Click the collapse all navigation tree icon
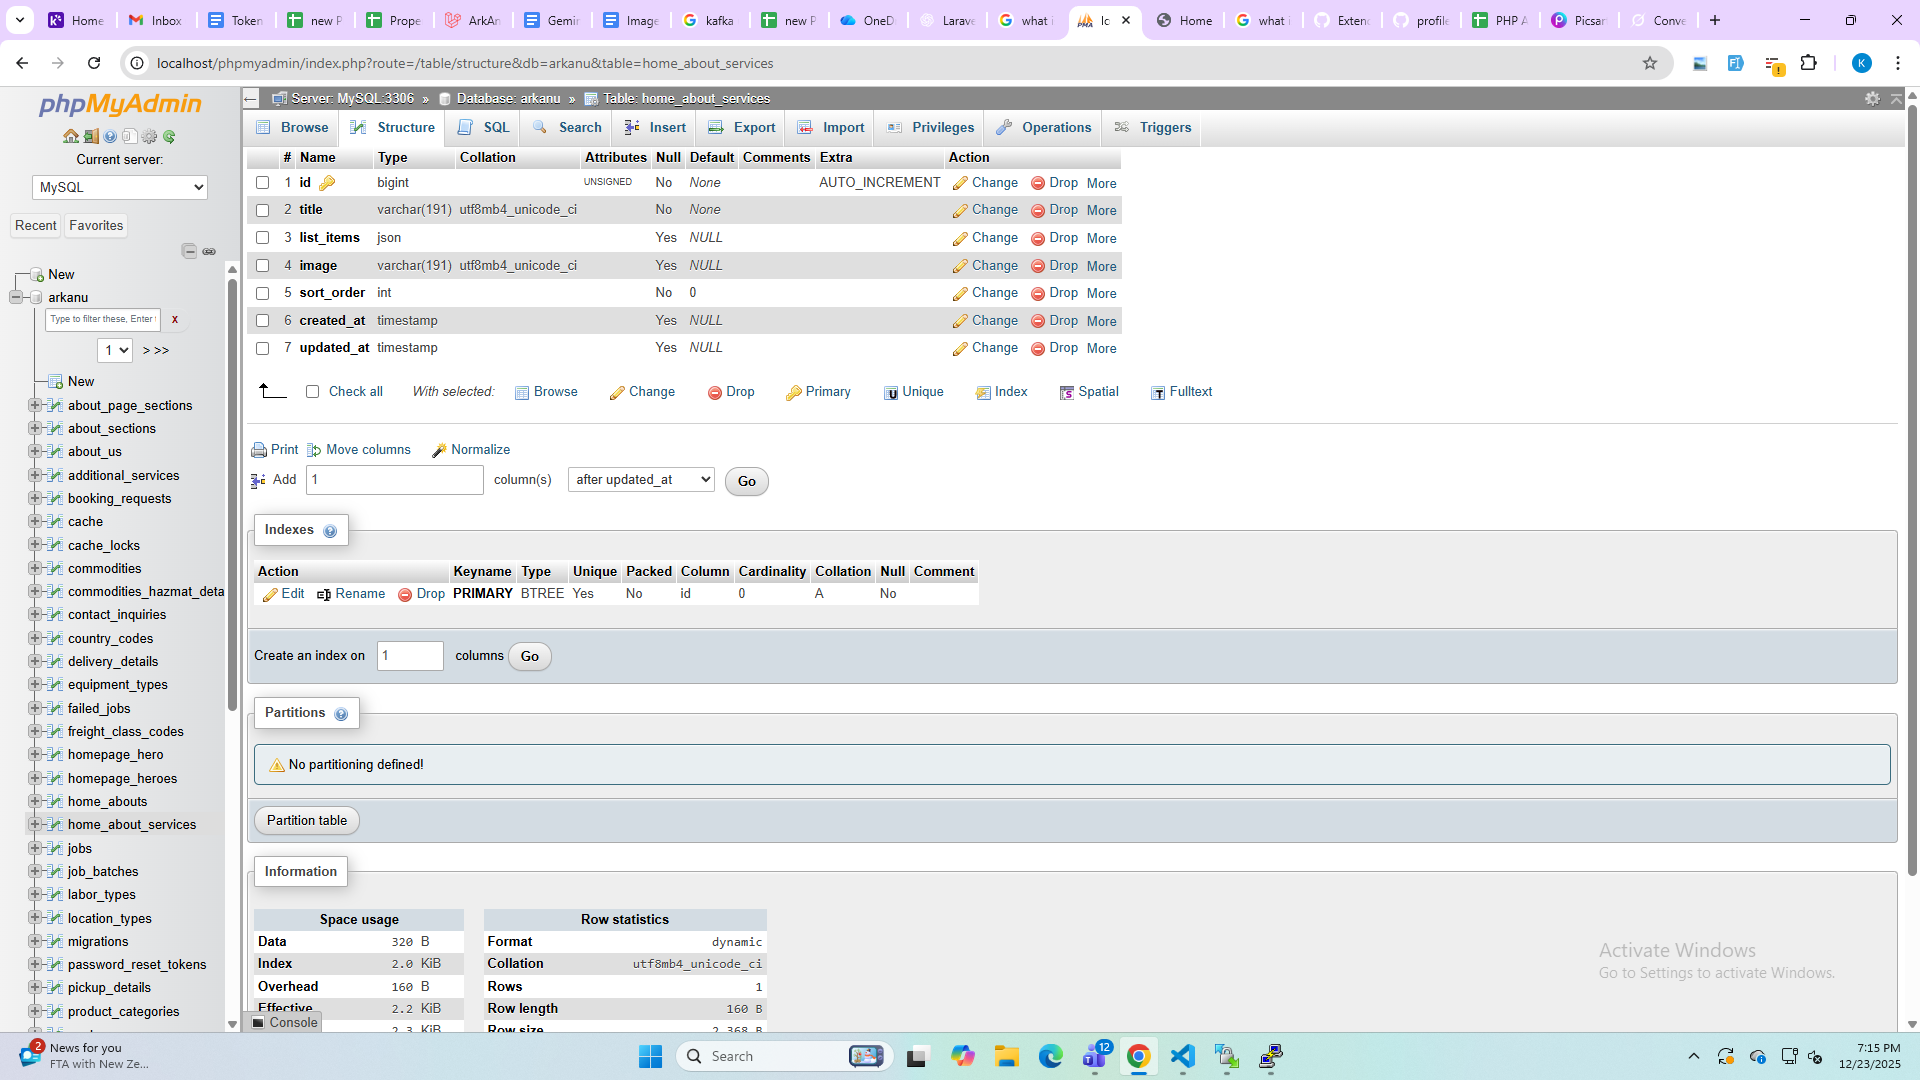 click(x=189, y=251)
